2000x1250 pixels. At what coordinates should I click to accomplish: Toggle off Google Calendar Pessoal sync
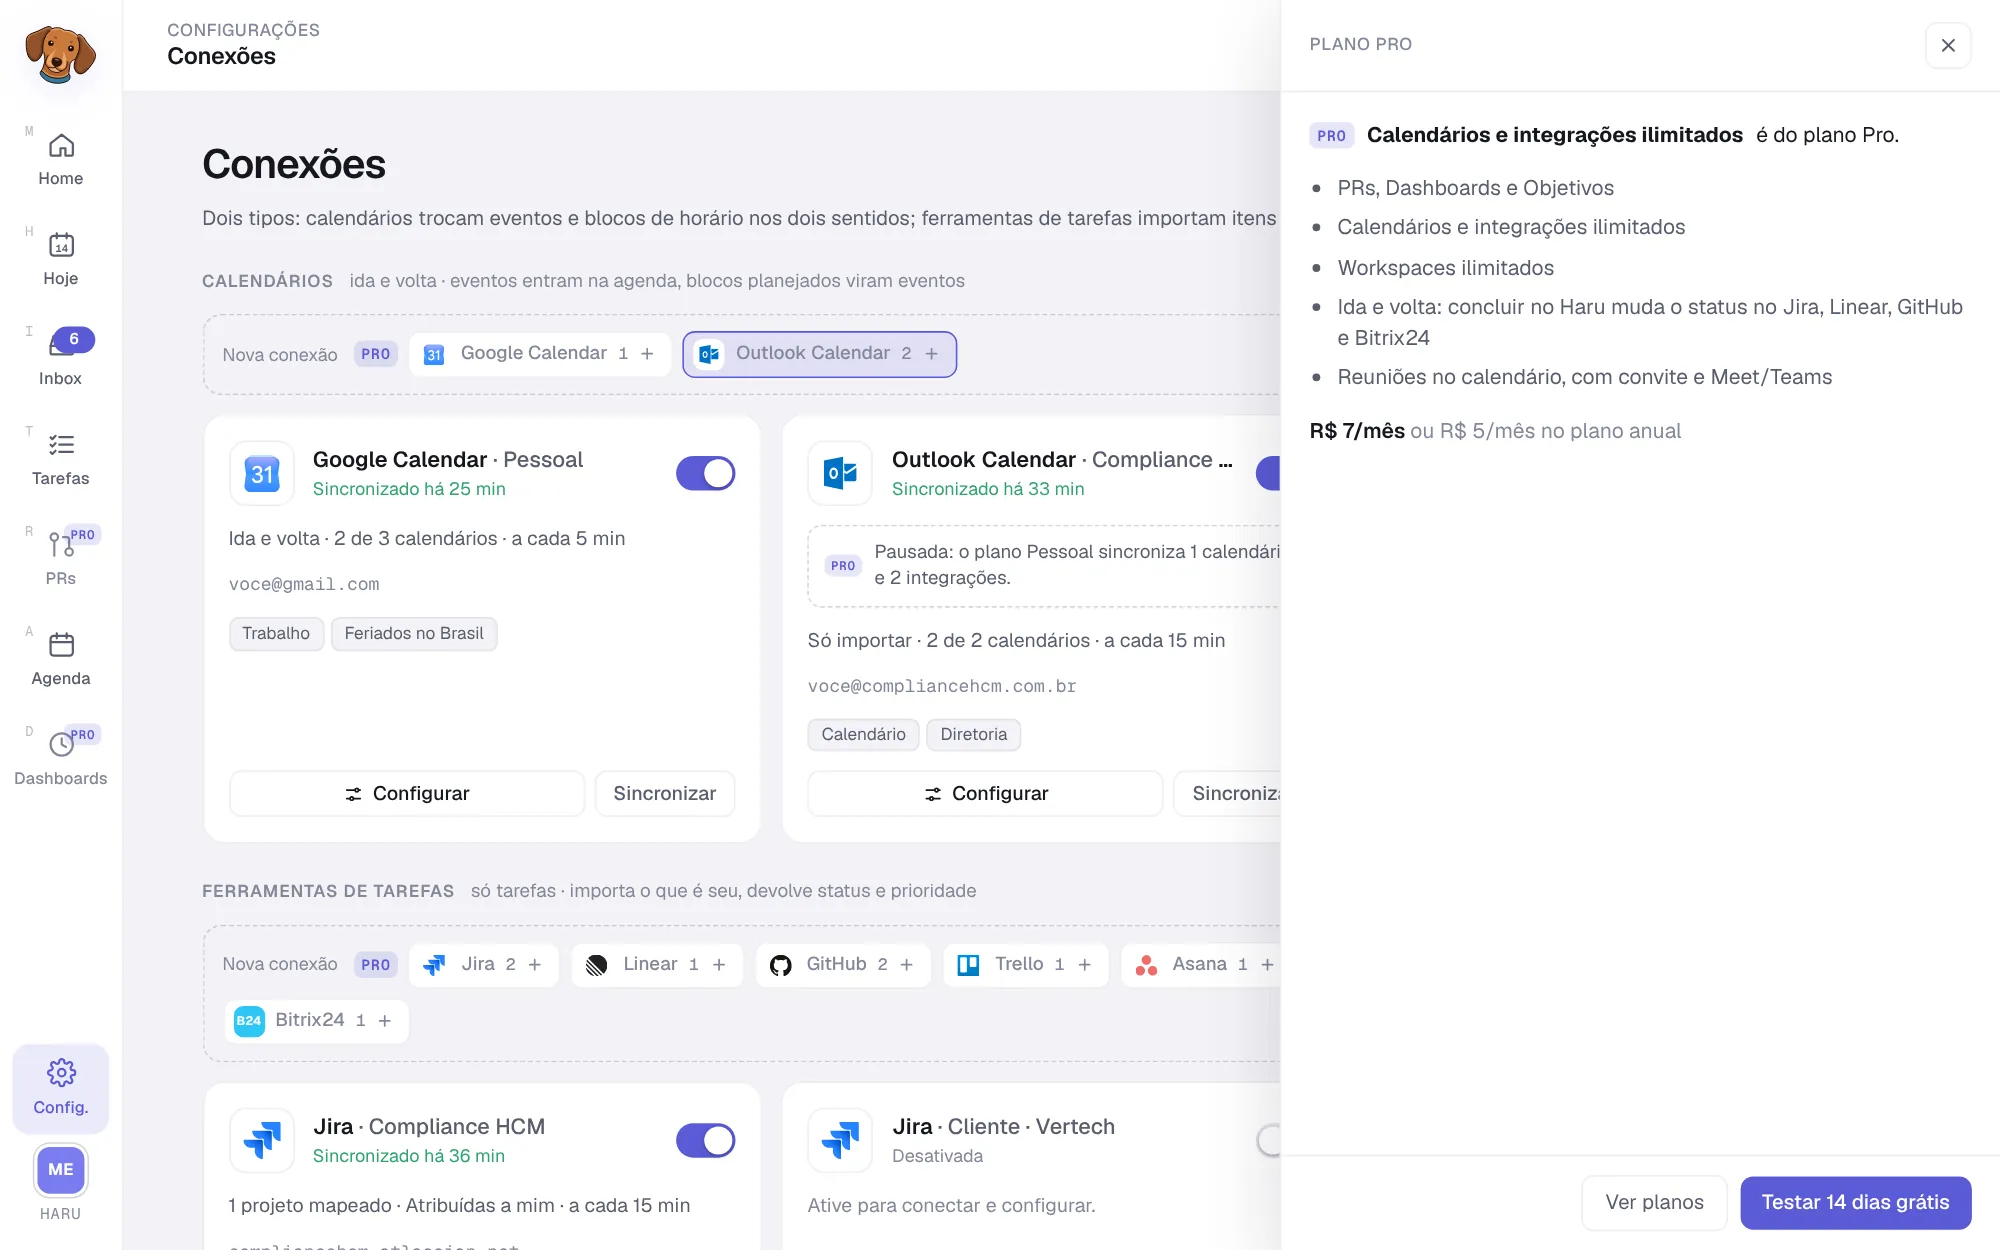(x=706, y=473)
